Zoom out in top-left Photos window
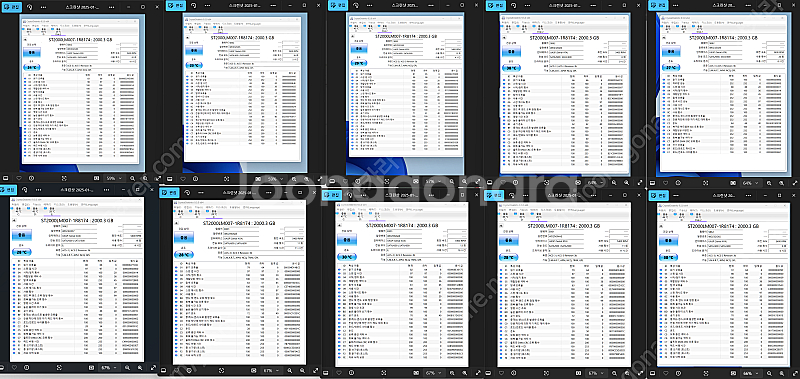Viewport: 800px width, 379px height. (x=132, y=178)
